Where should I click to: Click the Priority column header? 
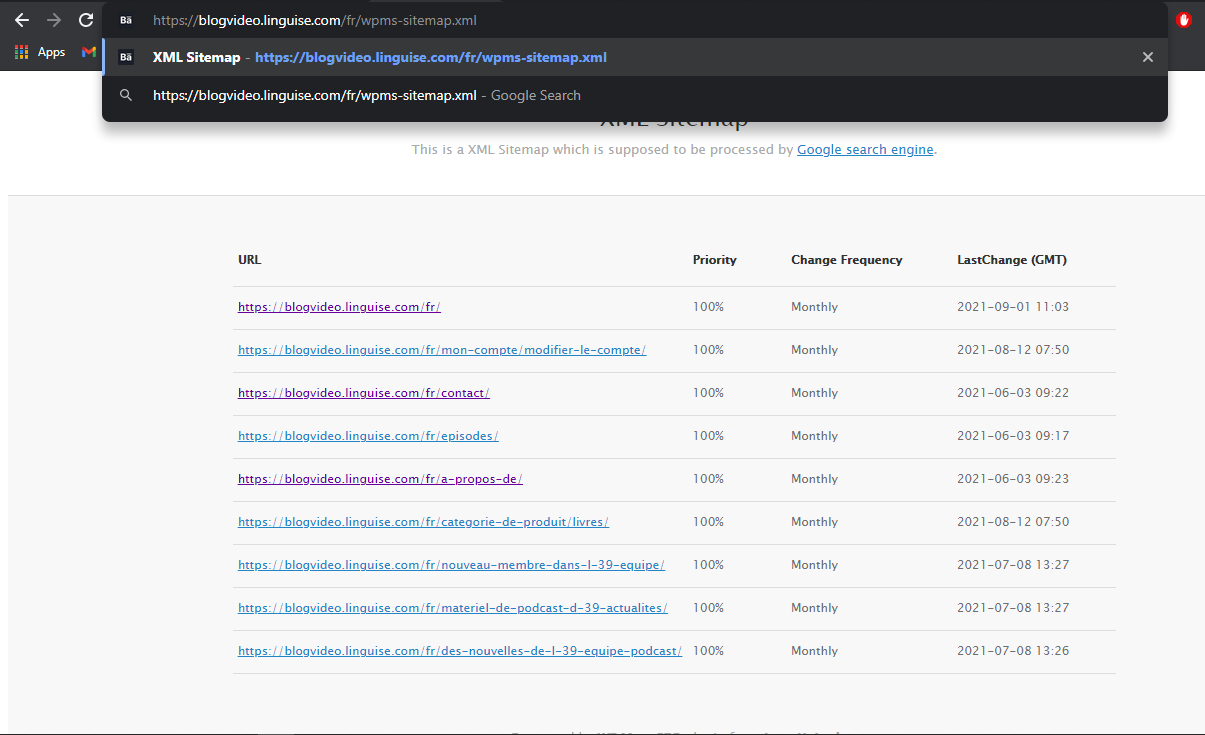point(715,260)
